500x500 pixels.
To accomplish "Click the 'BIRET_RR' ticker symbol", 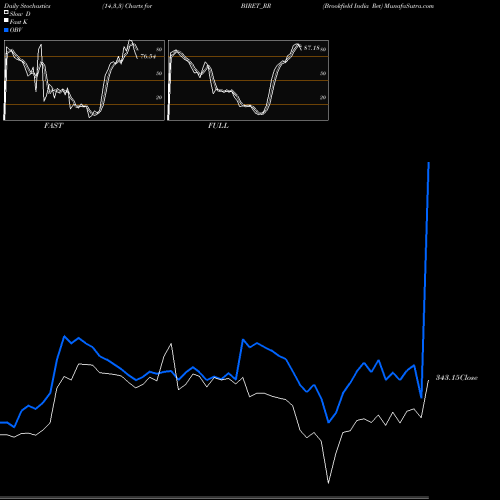I will pyautogui.click(x=256, y=6).
